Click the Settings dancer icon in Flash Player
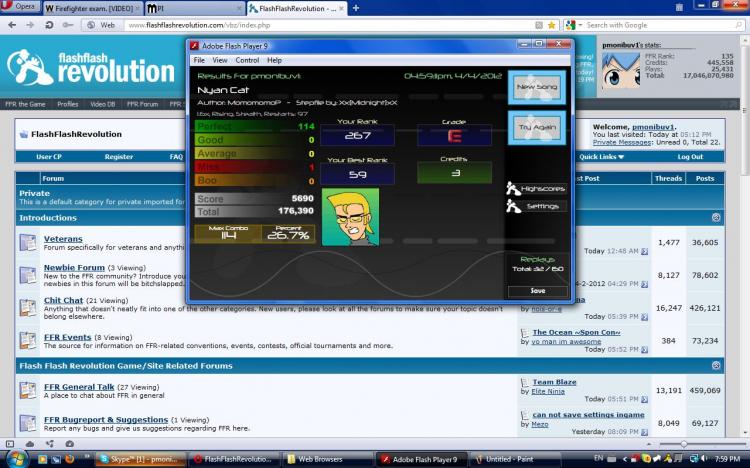 (x=513, y=206)
